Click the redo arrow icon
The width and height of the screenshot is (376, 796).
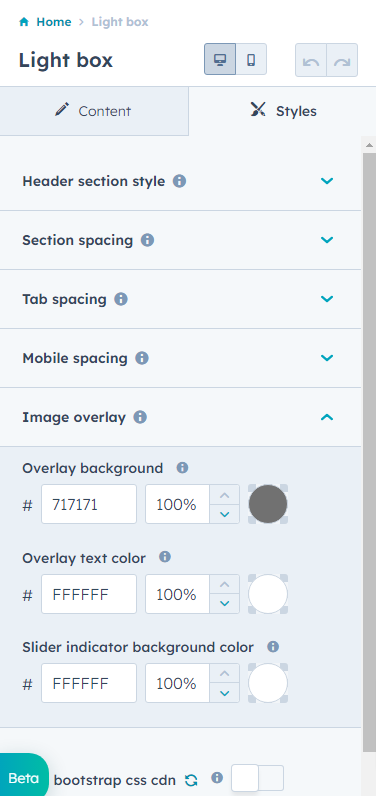pyautogui.click(x=343, y=60)
